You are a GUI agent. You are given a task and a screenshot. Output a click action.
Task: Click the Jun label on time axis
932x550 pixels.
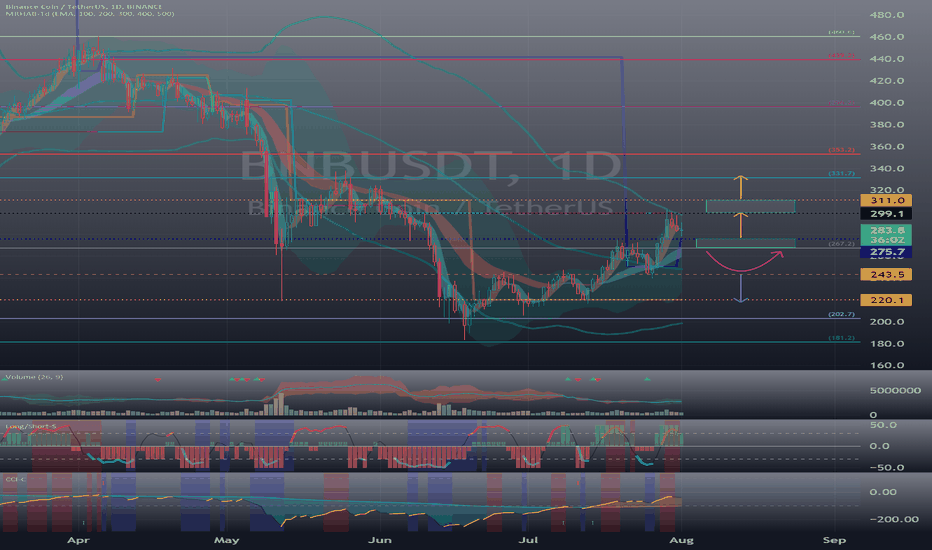(380, 540)
